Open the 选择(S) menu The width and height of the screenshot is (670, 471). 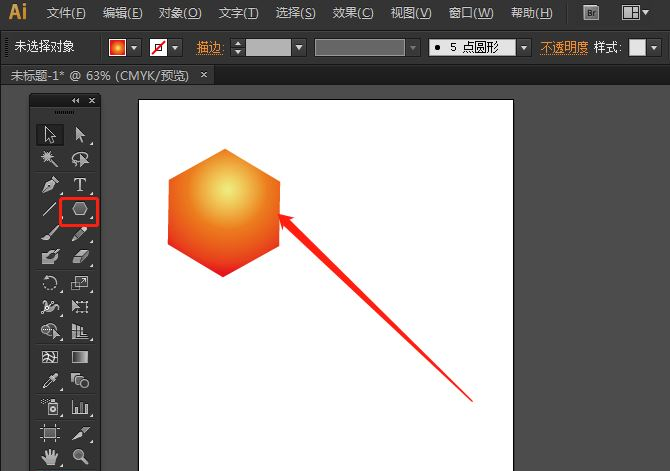point(295,13)
